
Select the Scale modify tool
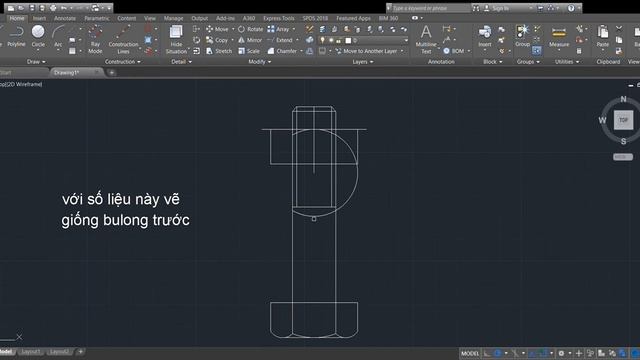(x=249, y=51)
